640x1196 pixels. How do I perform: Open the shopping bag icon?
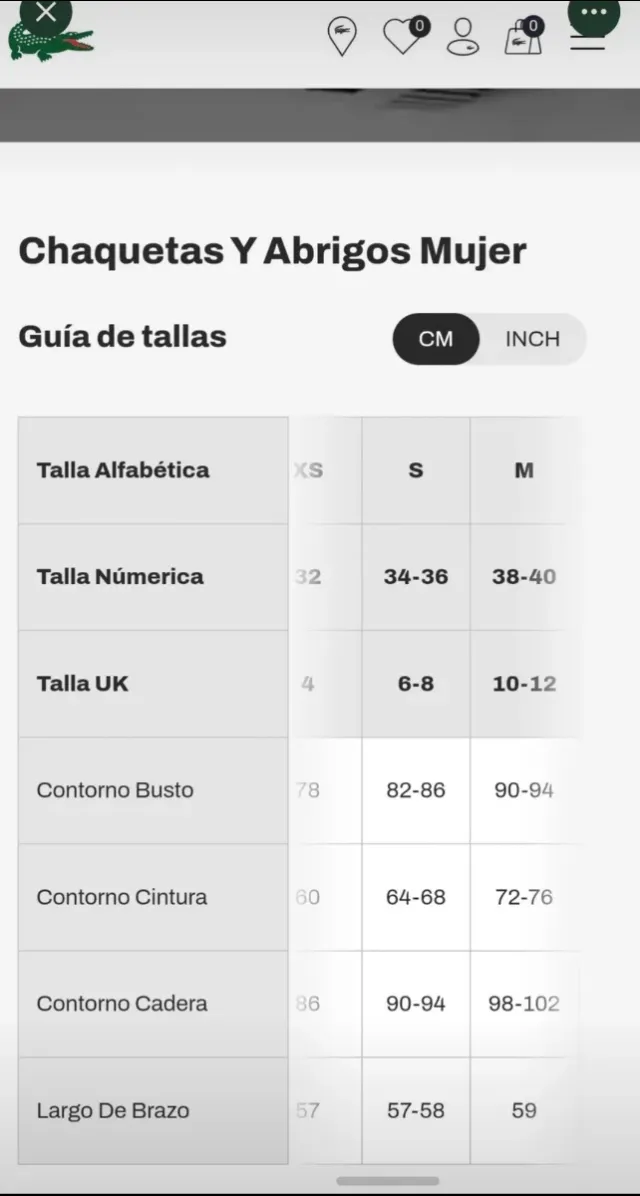pos(523,36)
